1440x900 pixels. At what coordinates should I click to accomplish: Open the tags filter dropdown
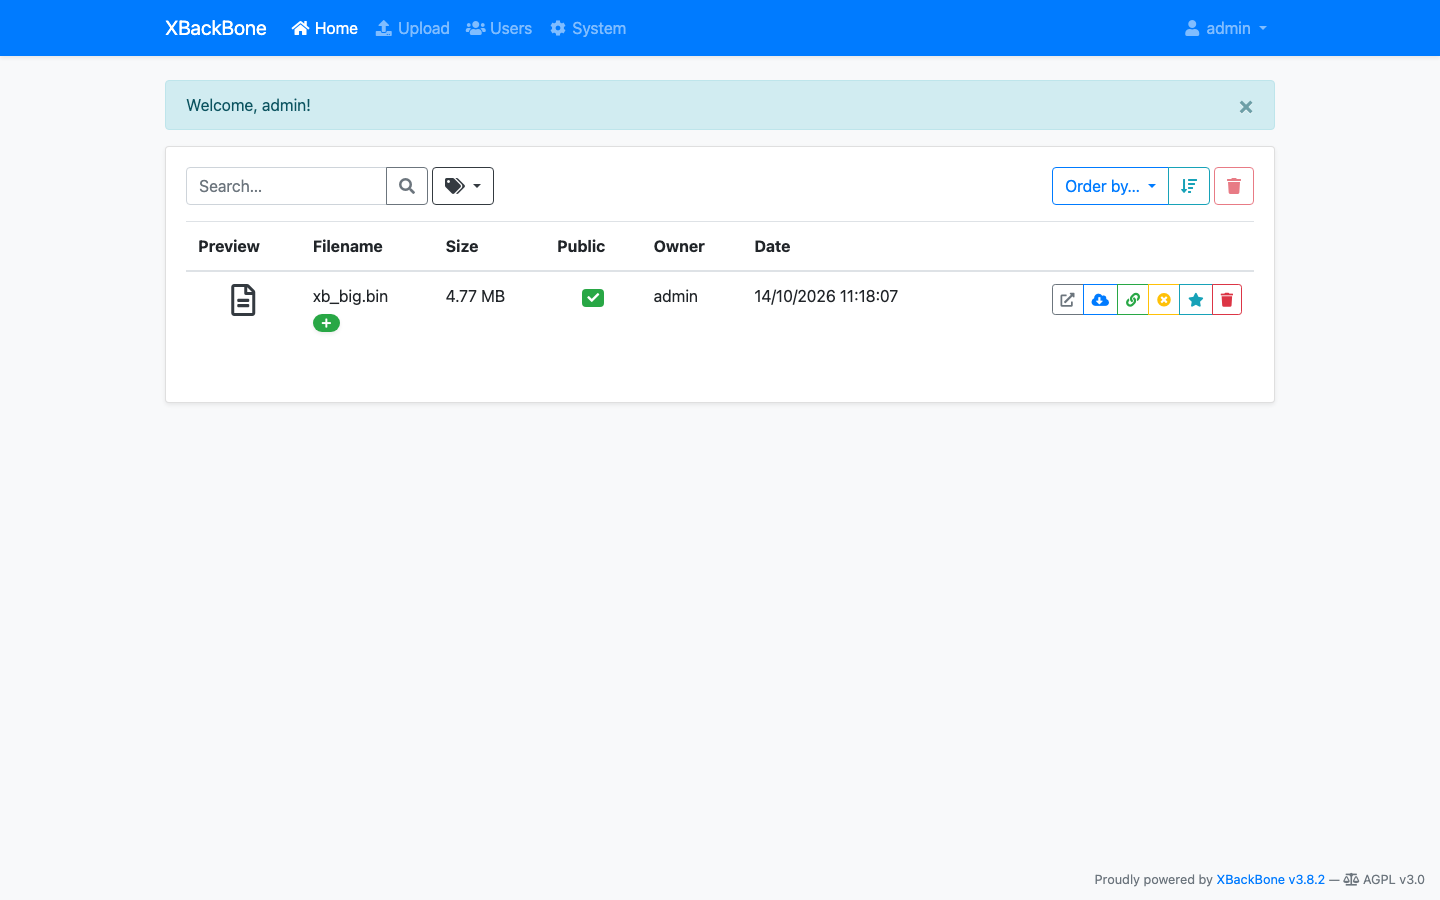point(463,186)
